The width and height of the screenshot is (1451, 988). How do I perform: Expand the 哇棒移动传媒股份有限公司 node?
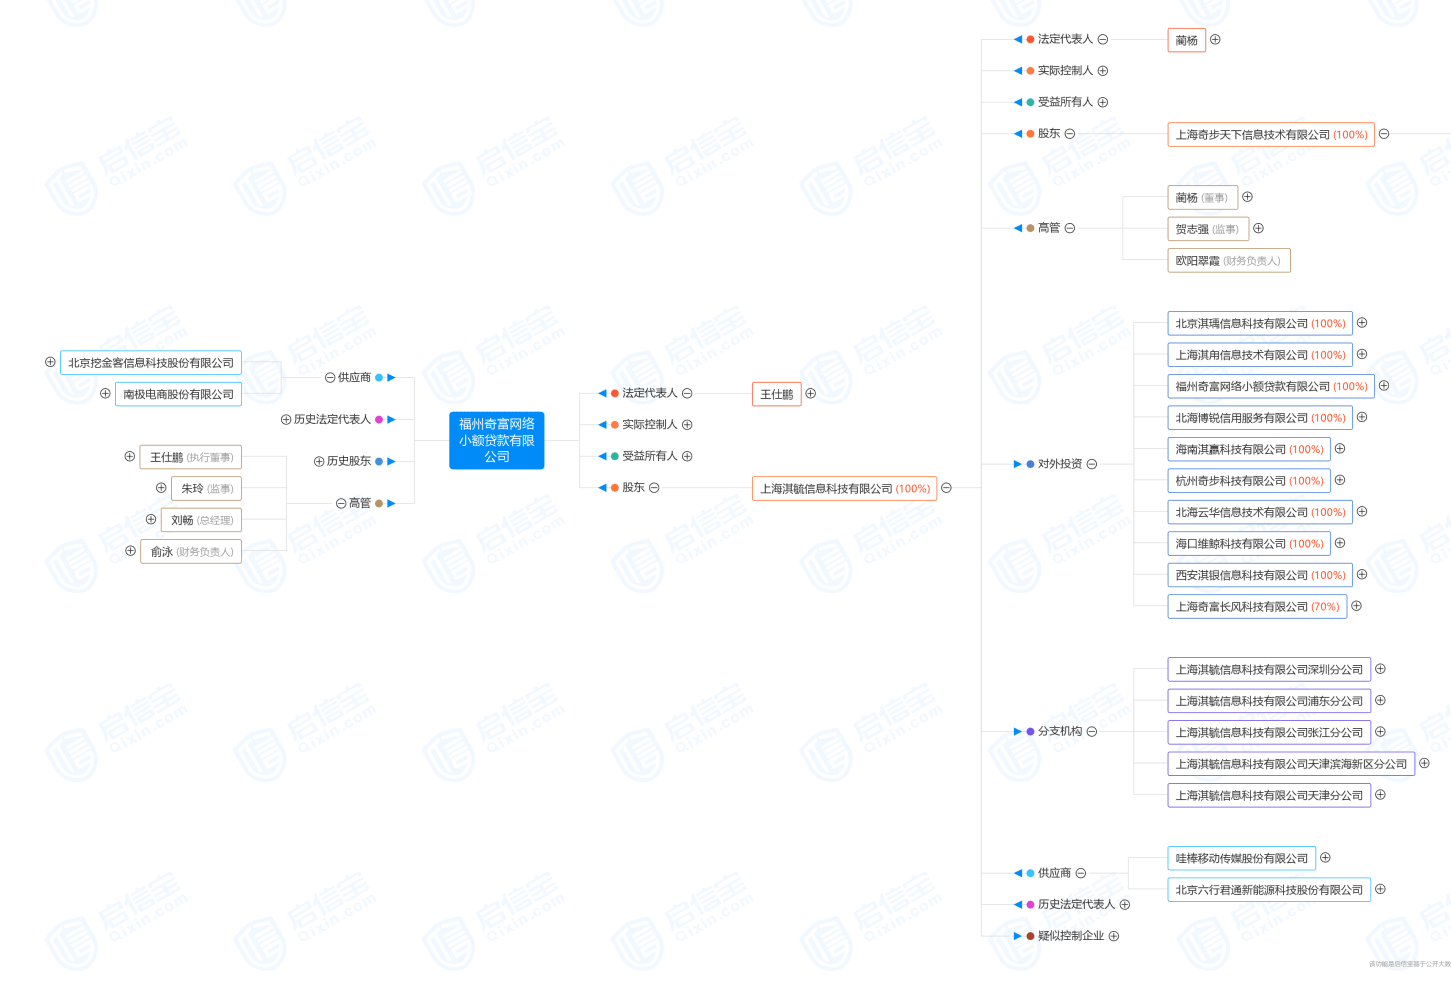1326,857
